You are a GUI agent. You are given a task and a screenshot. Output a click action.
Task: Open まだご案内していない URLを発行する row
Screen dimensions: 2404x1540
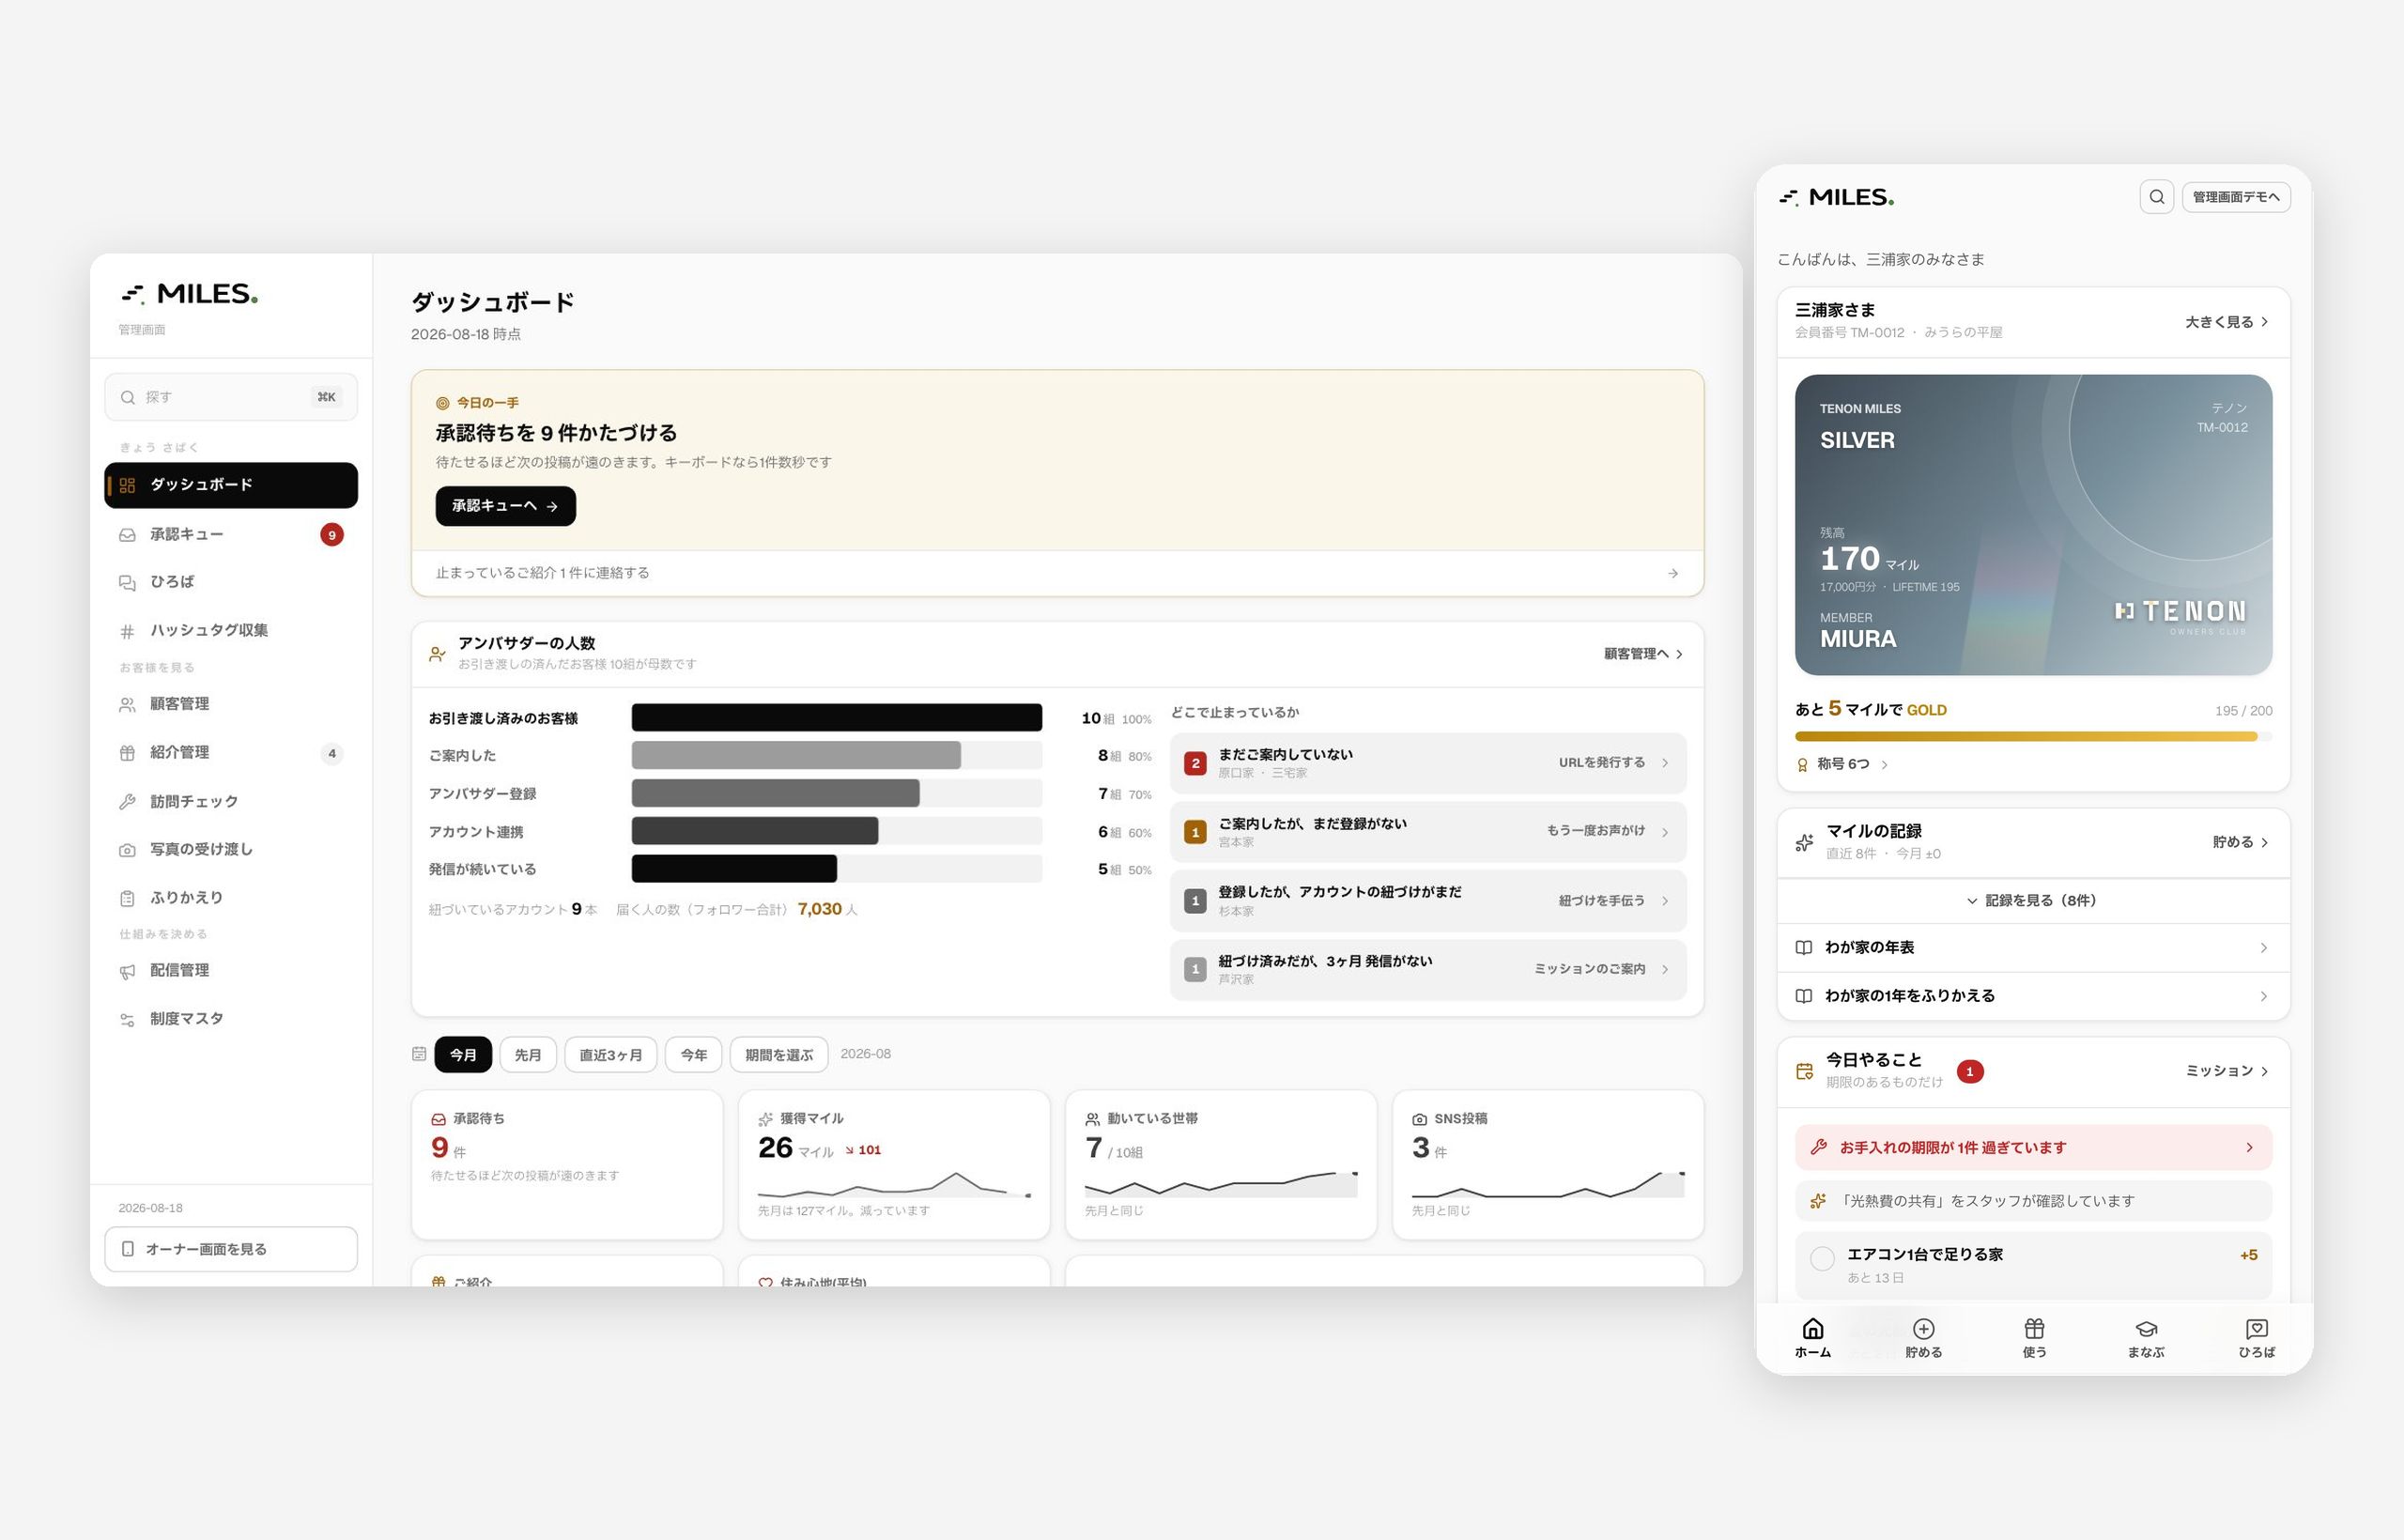click(x=1428, y=763)
